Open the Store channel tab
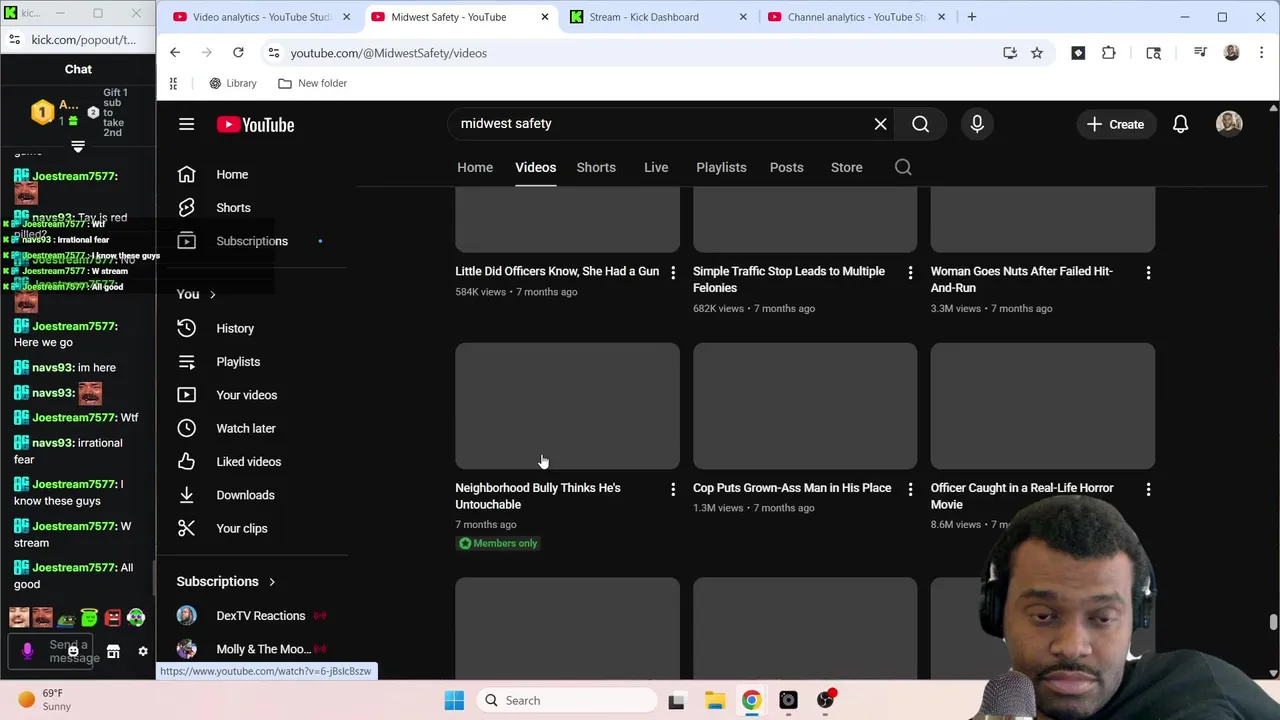 [x=846, y=167]
